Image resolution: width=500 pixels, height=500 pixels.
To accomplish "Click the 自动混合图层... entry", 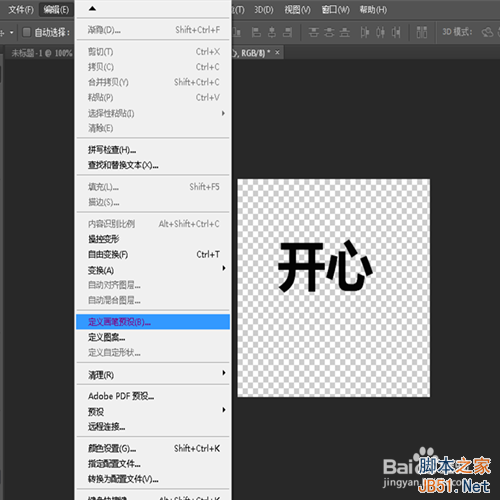I will coord(153,300).
